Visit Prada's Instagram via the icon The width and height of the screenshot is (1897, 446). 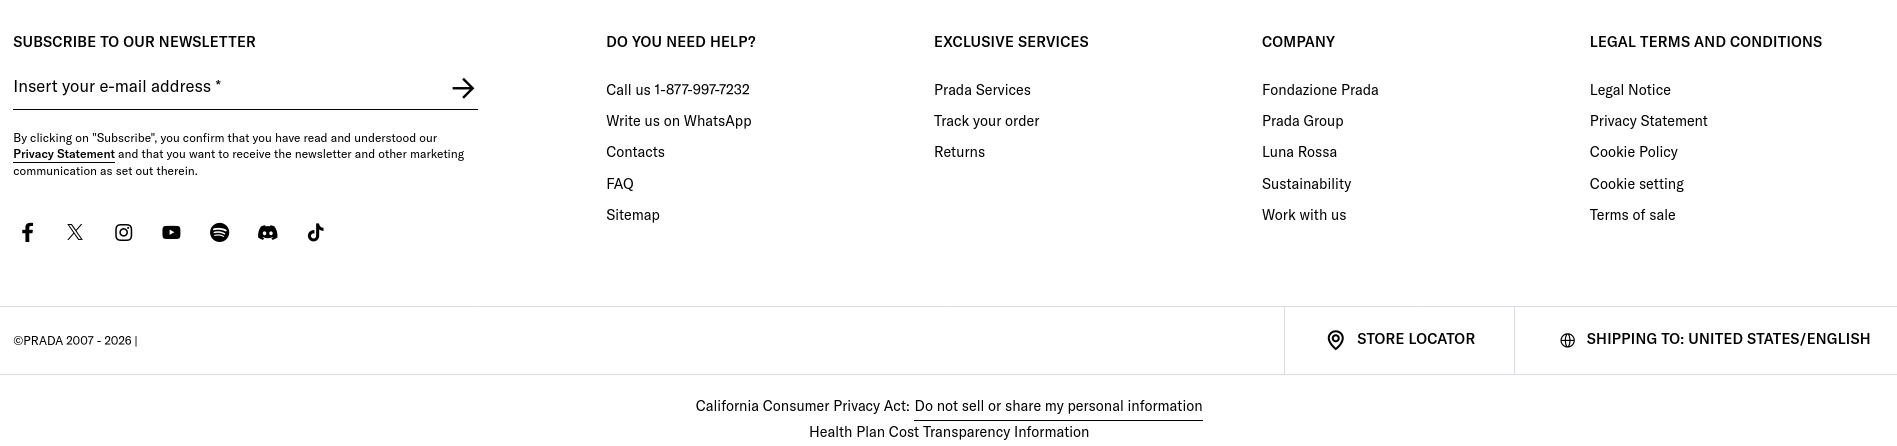click(x=124, y=233)
